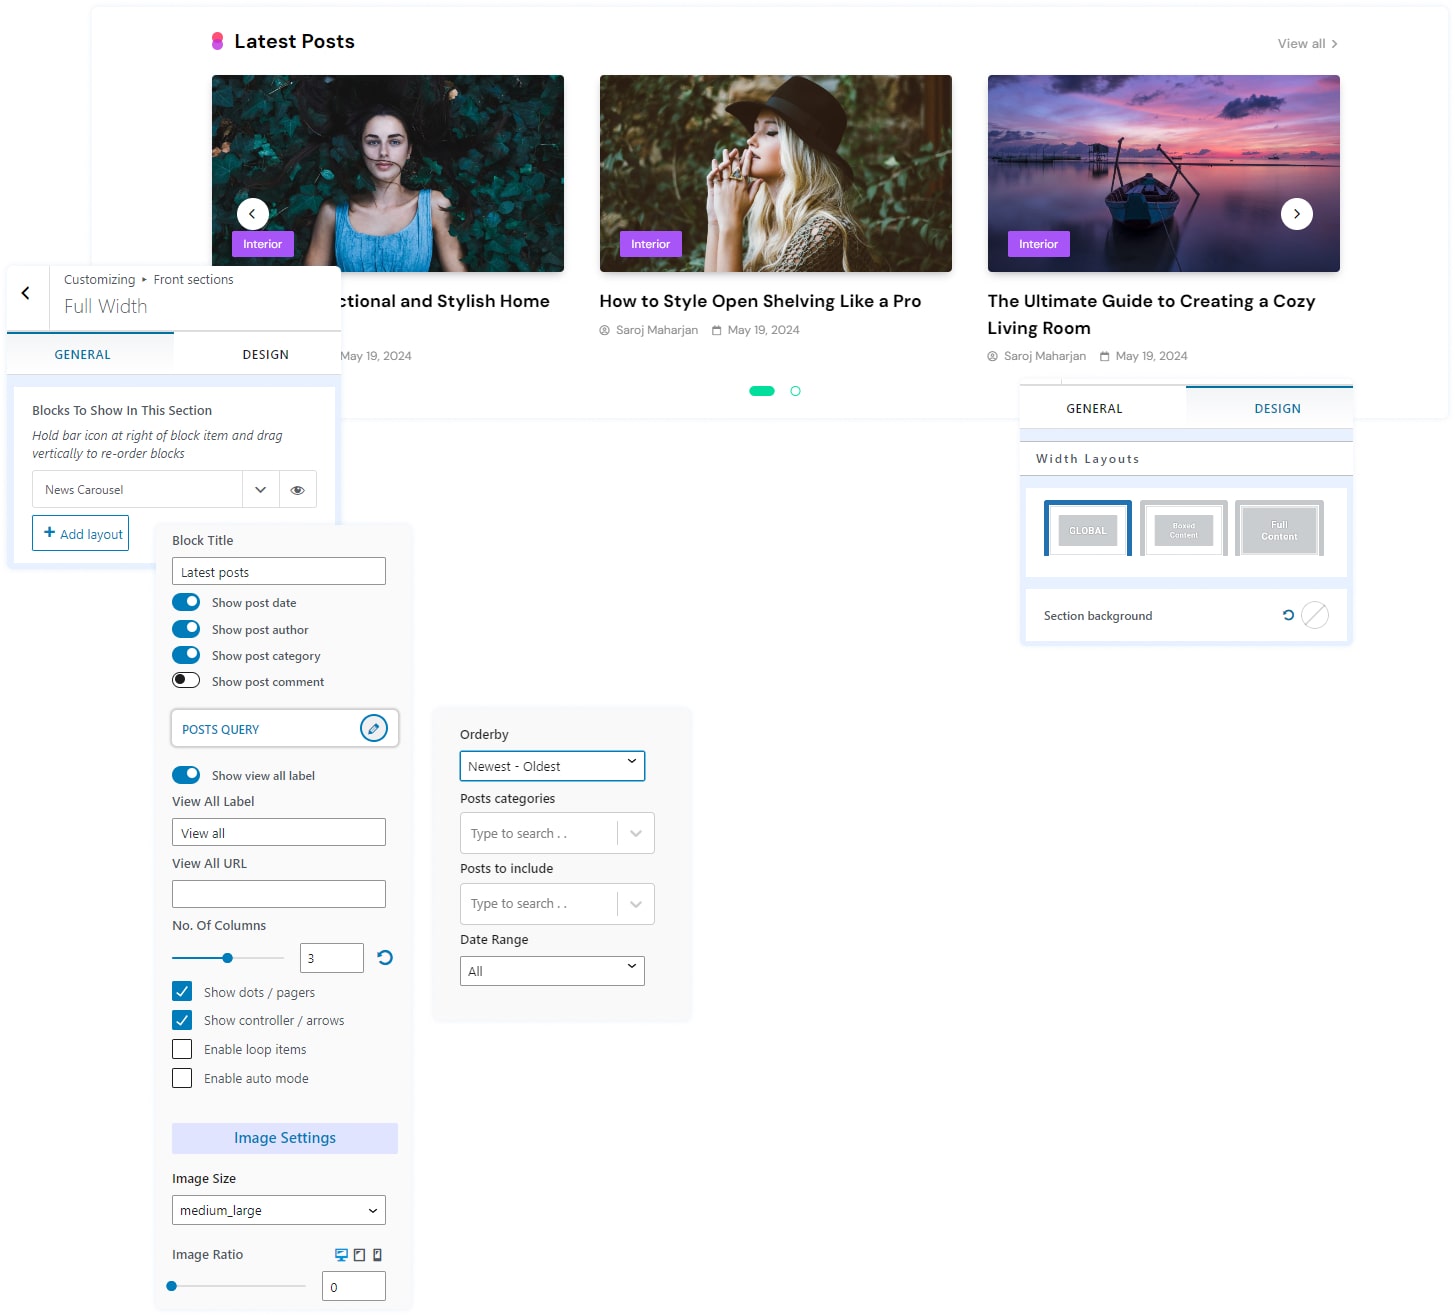Enable the Show post comment switch
1455x1316 pixels.
tap(186, 681)
